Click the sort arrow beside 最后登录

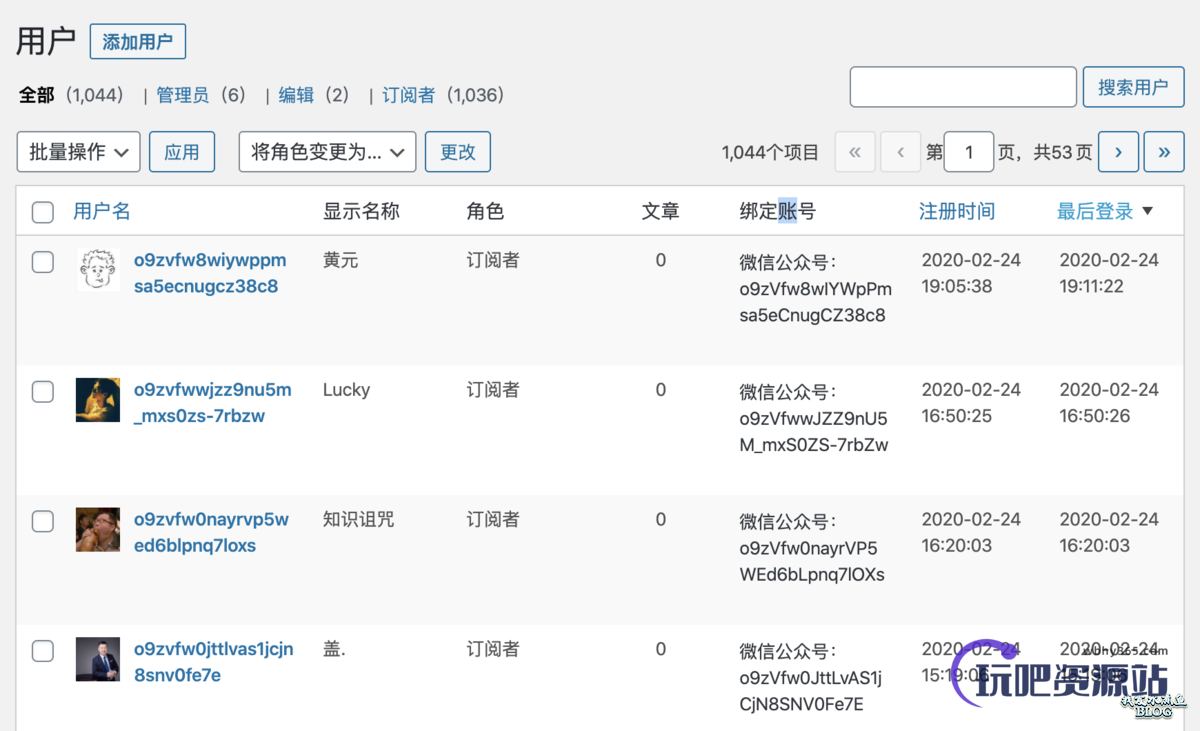(1148, 211)
